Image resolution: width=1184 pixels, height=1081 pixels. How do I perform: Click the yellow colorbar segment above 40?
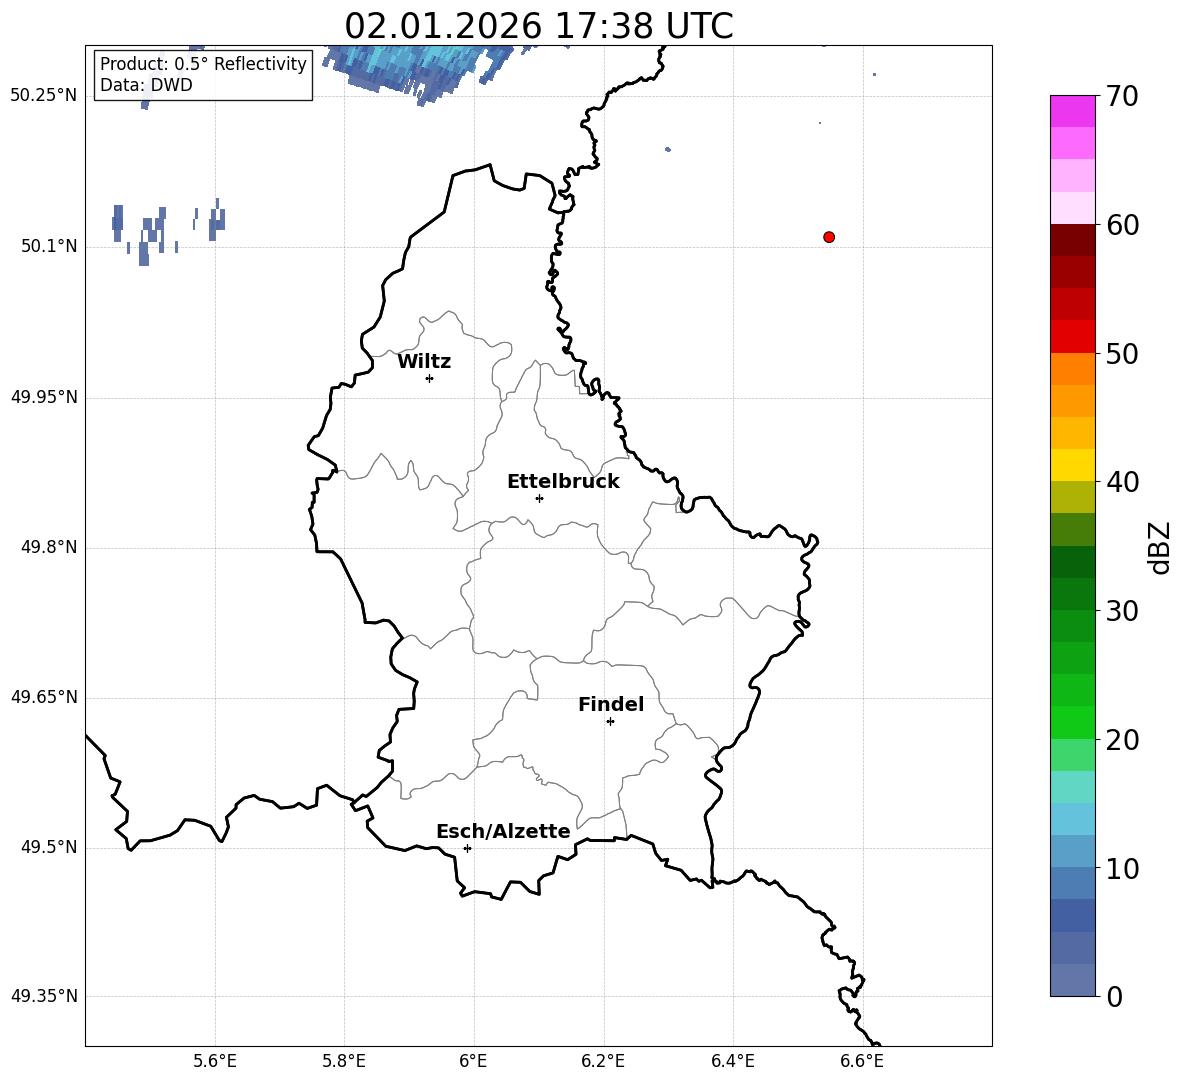(1072, 466)
